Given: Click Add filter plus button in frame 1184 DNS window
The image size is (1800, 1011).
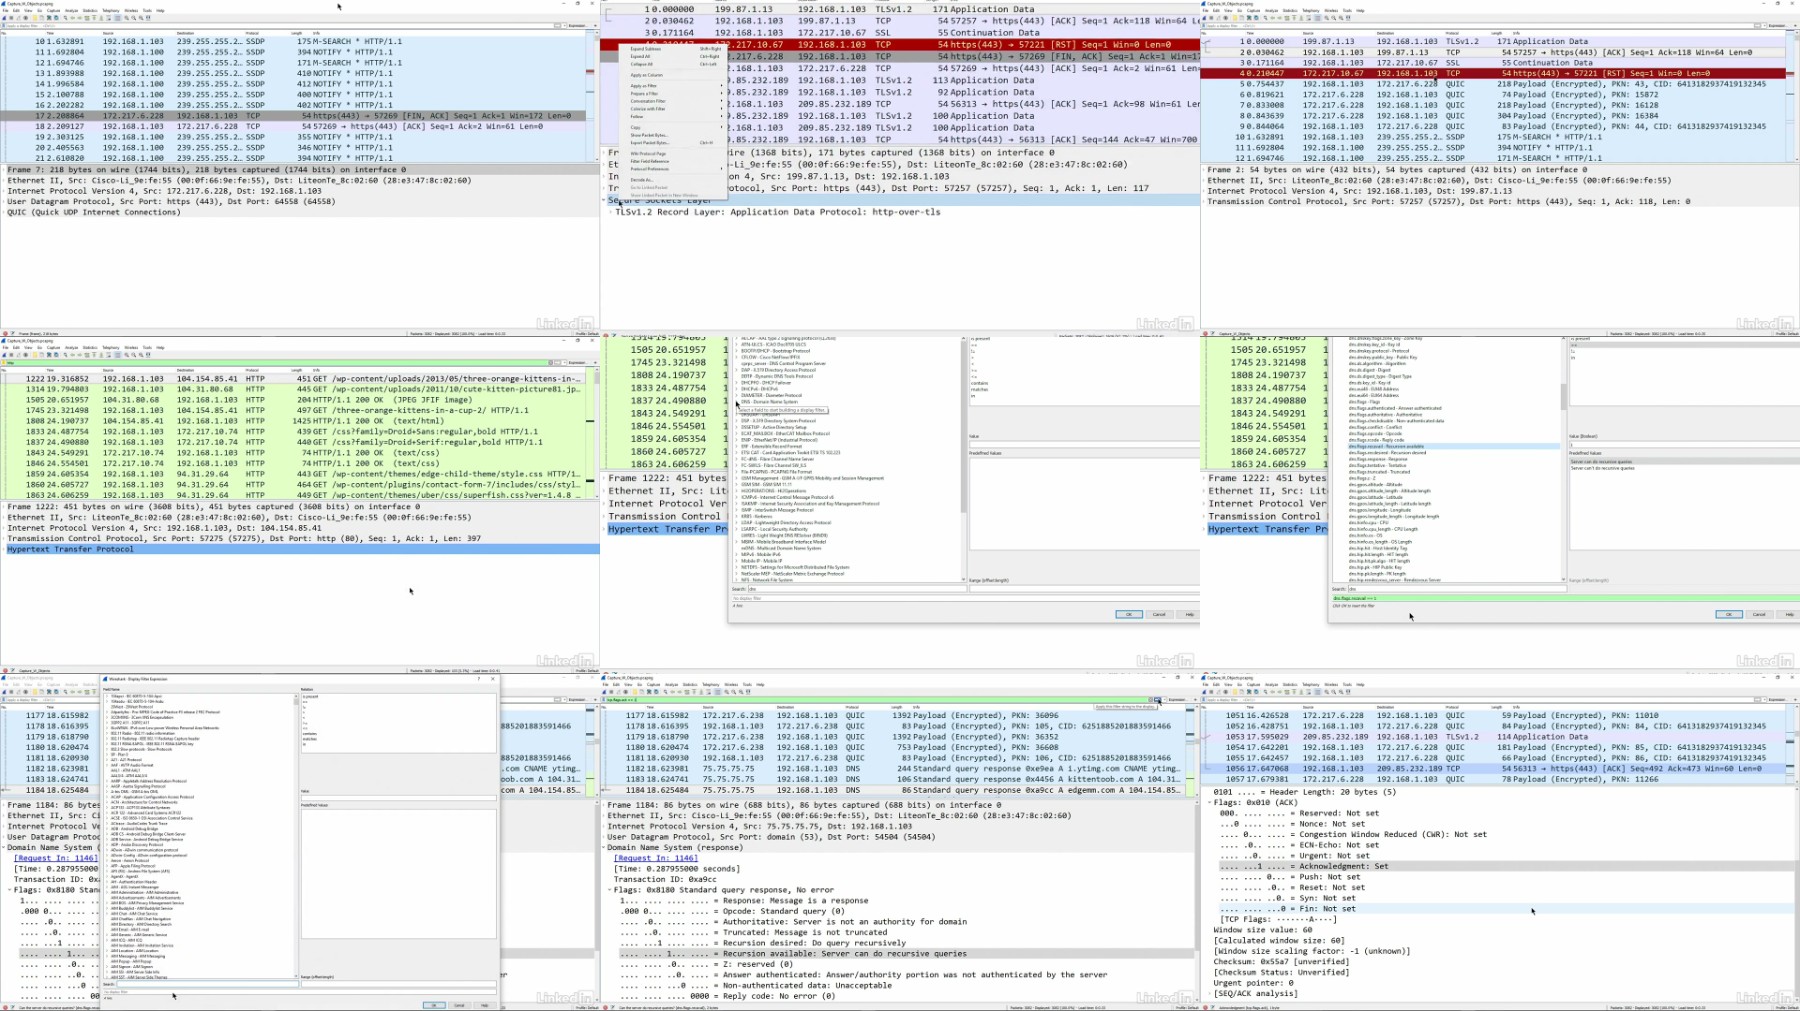Looking at the screenshot, I should [x=1195, y=700].
